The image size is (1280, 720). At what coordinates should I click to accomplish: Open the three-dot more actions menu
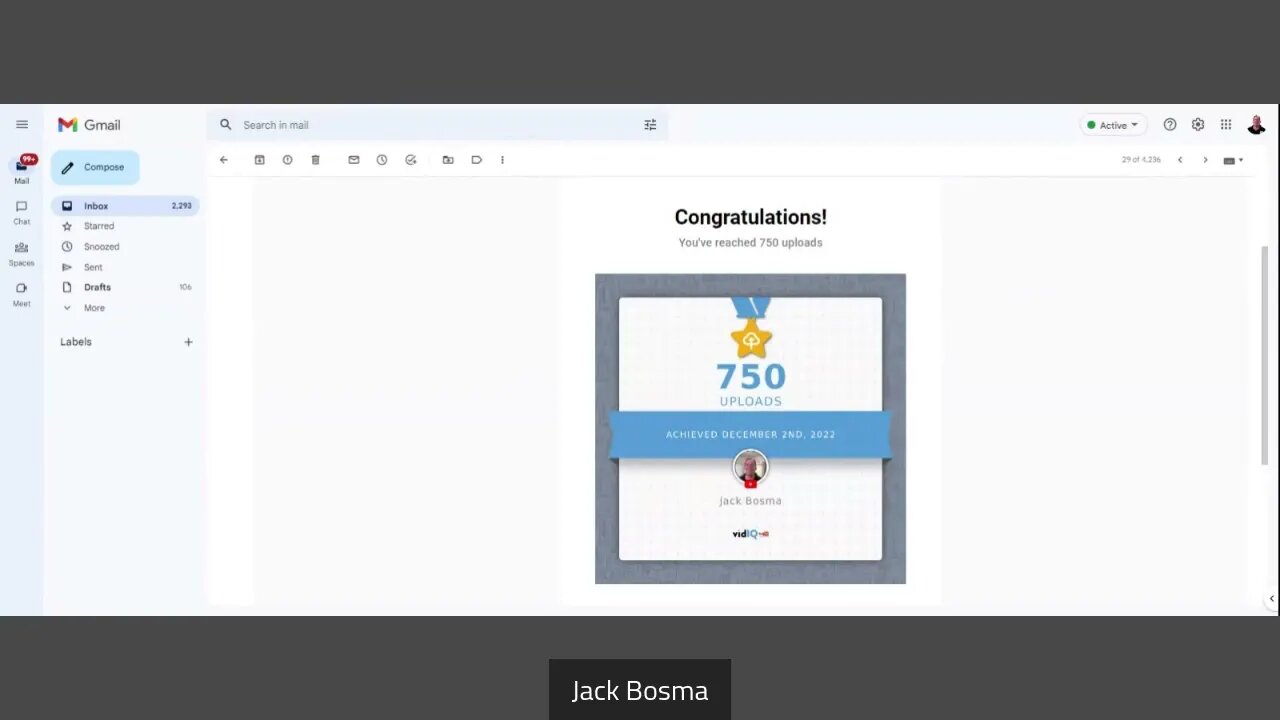coord(502,160)
